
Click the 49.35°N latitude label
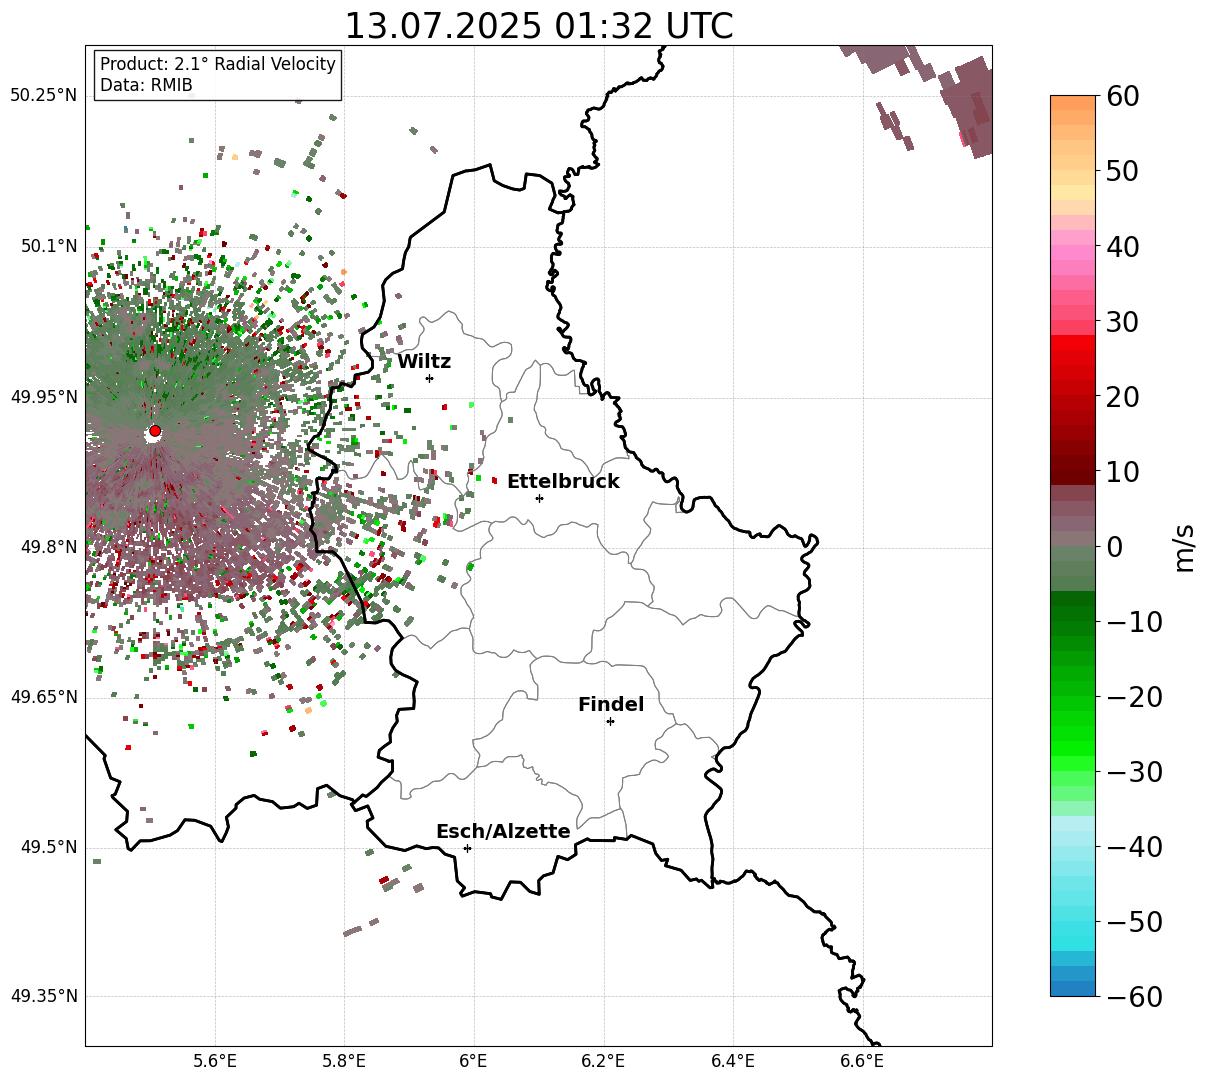[43, 996]
